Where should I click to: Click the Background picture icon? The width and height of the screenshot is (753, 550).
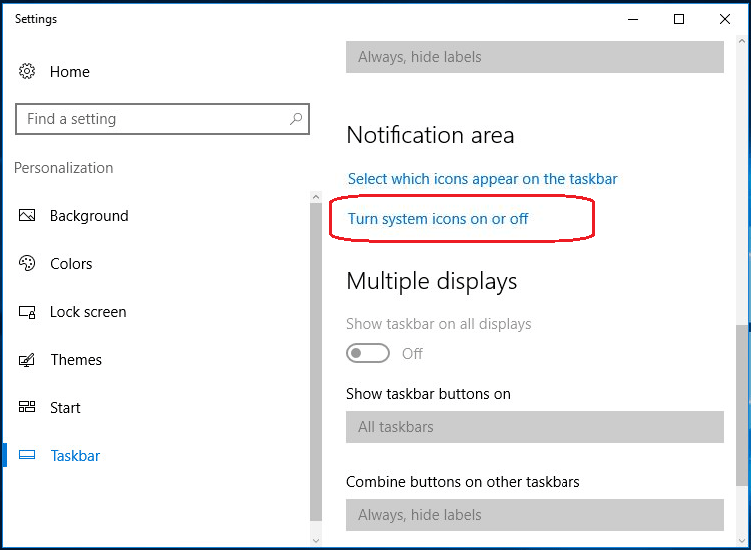click(x=28, y=216)
